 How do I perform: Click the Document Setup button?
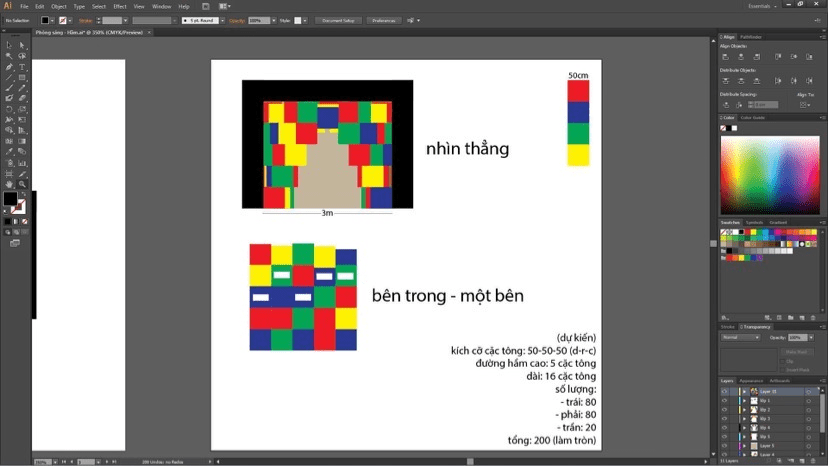(x=338, y=19)
